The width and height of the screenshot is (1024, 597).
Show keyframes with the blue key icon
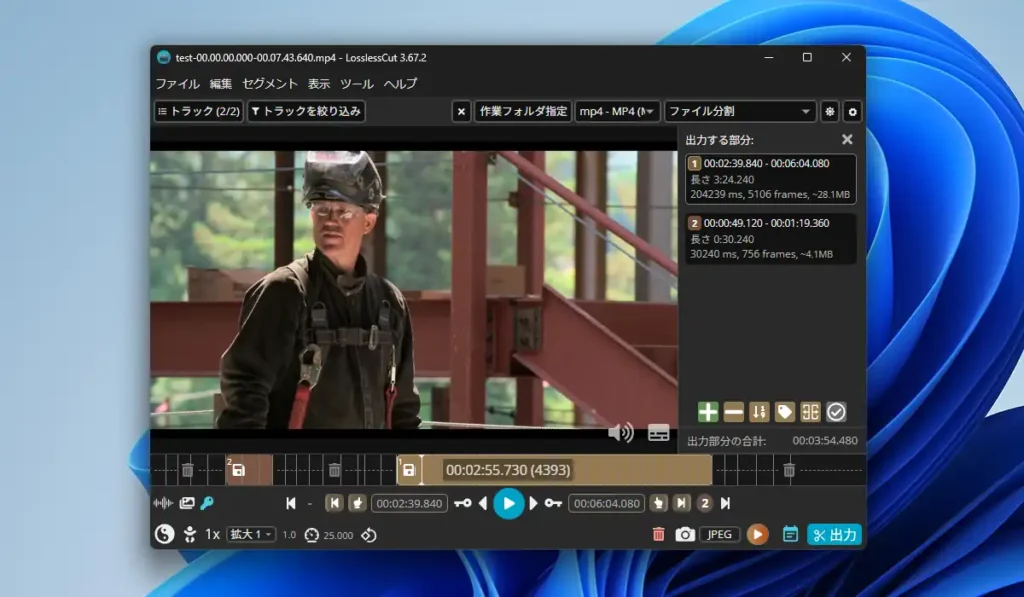point(207,503)
